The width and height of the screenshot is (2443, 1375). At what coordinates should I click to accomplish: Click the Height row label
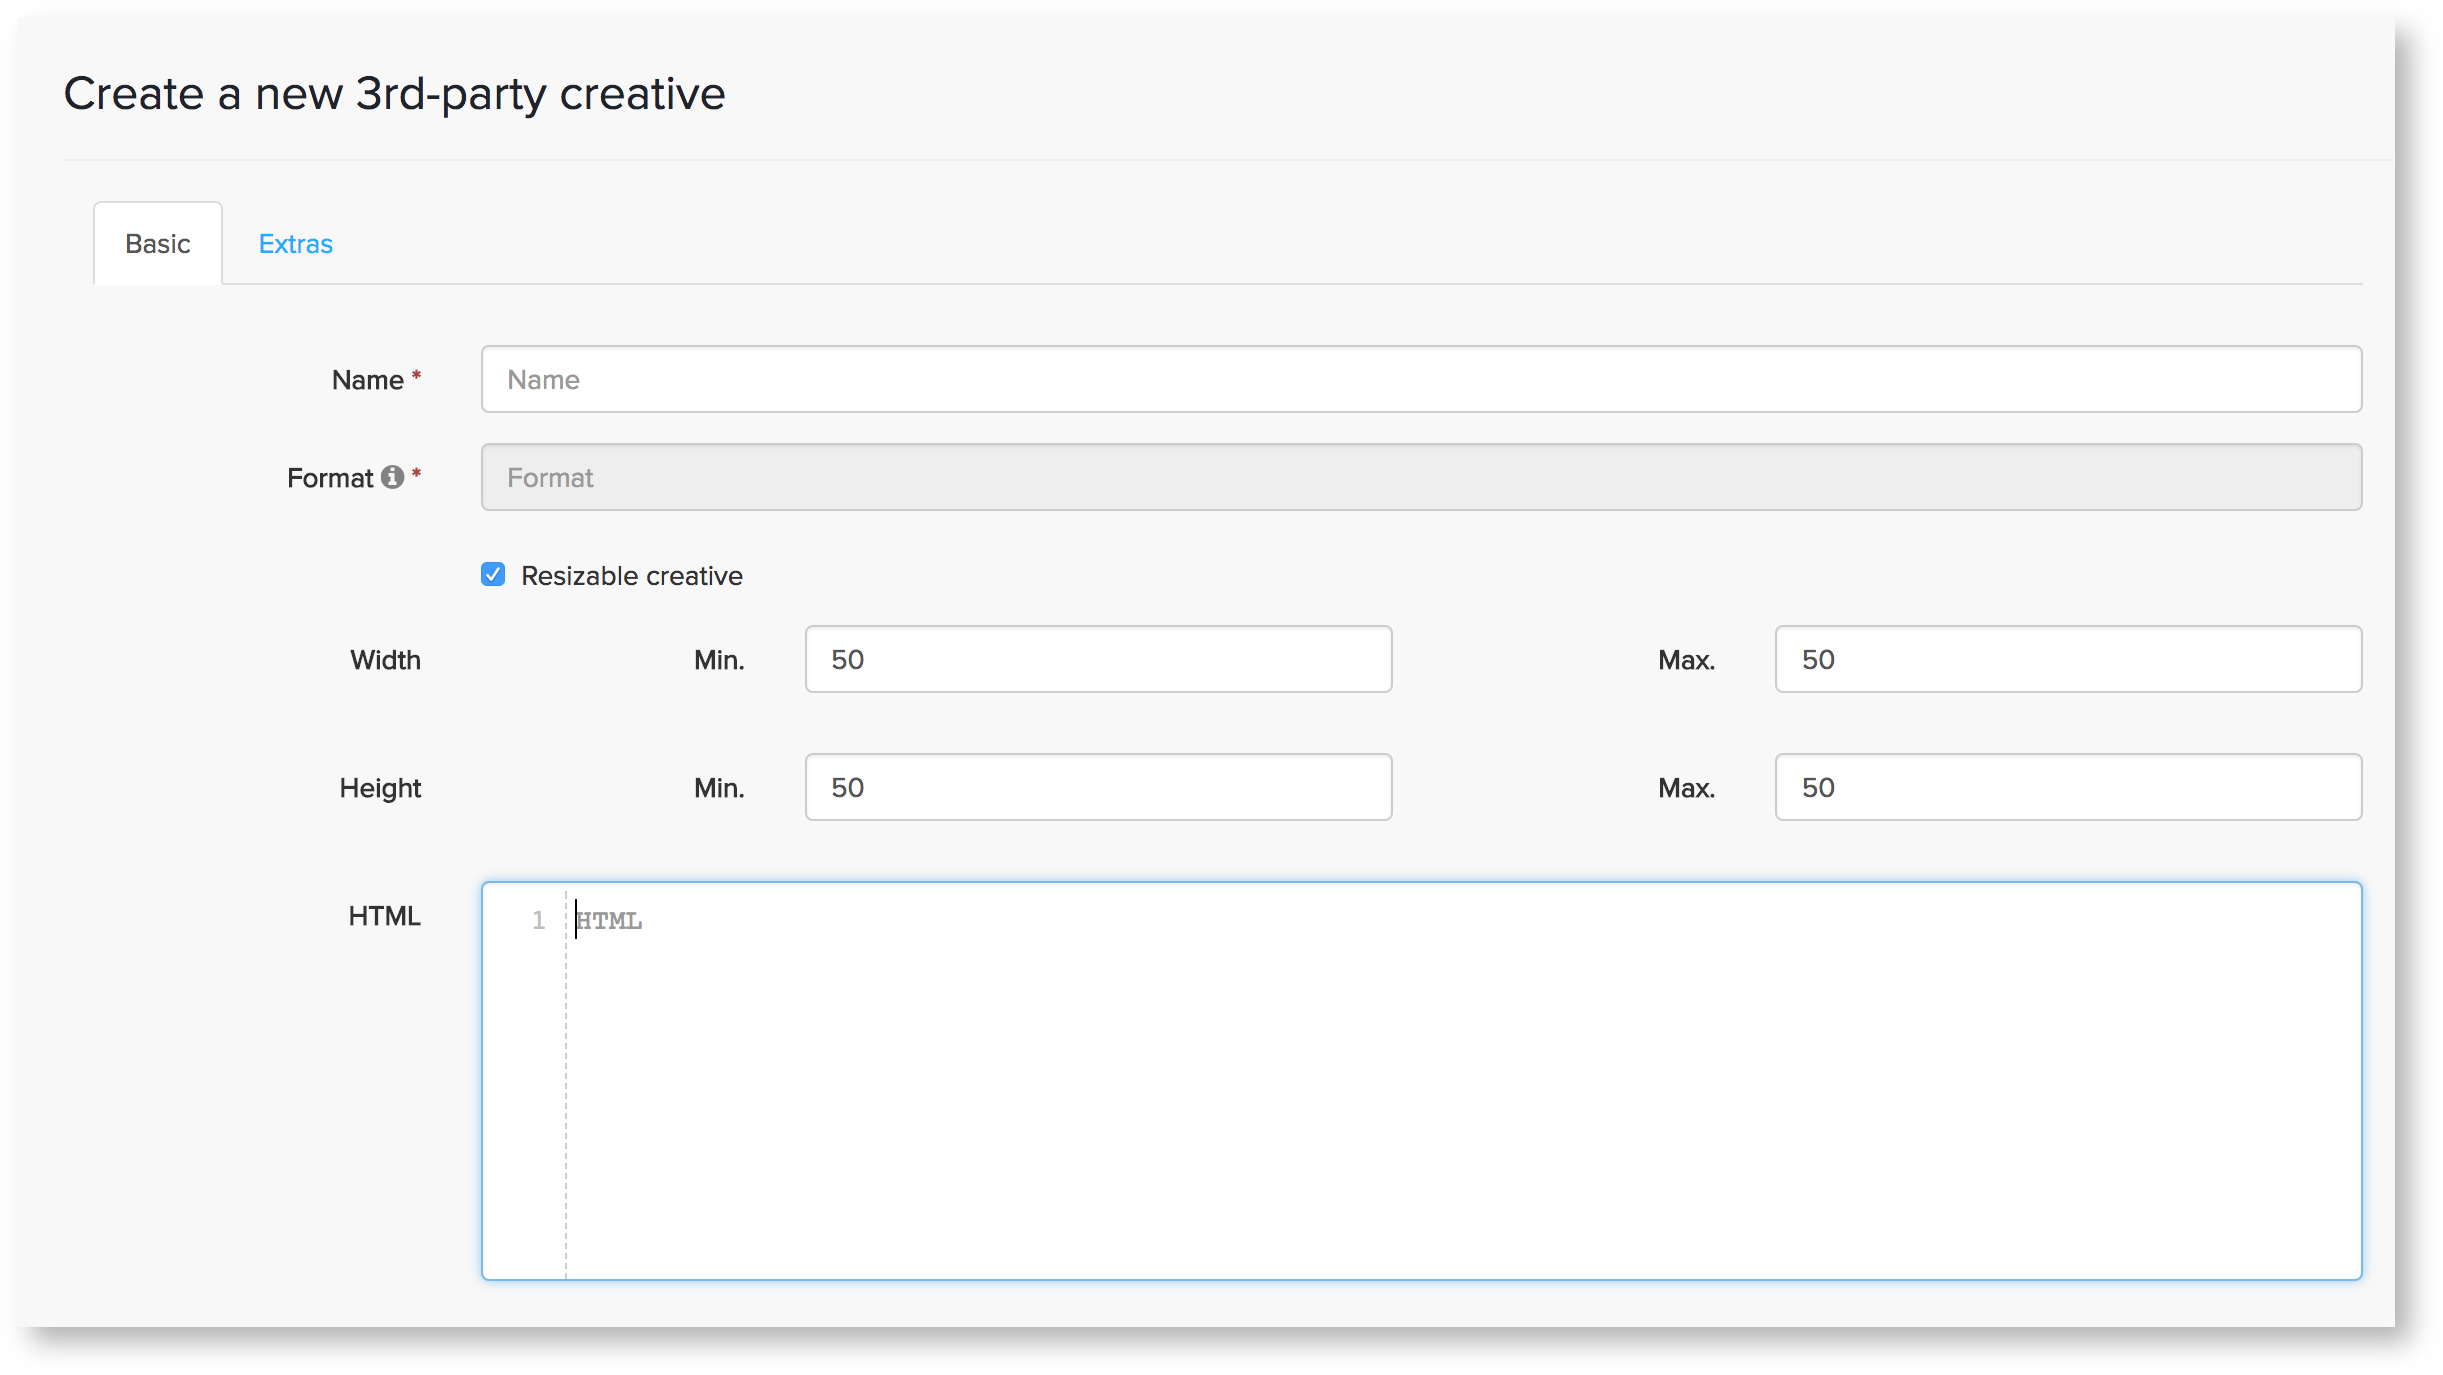[x=380, y=788]
